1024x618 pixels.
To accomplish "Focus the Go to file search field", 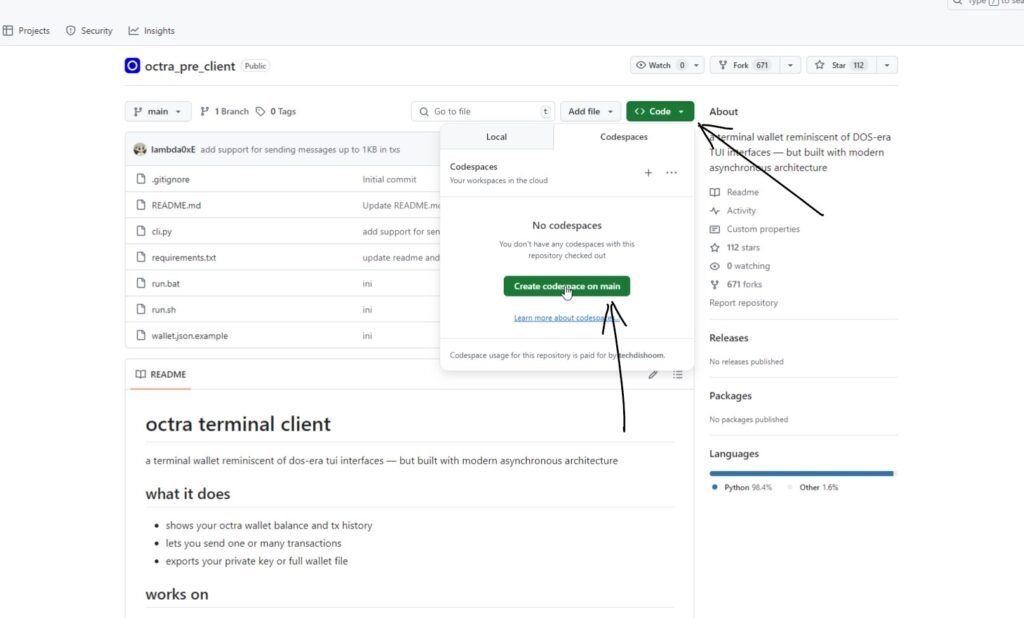I will [x=483, y=112].
